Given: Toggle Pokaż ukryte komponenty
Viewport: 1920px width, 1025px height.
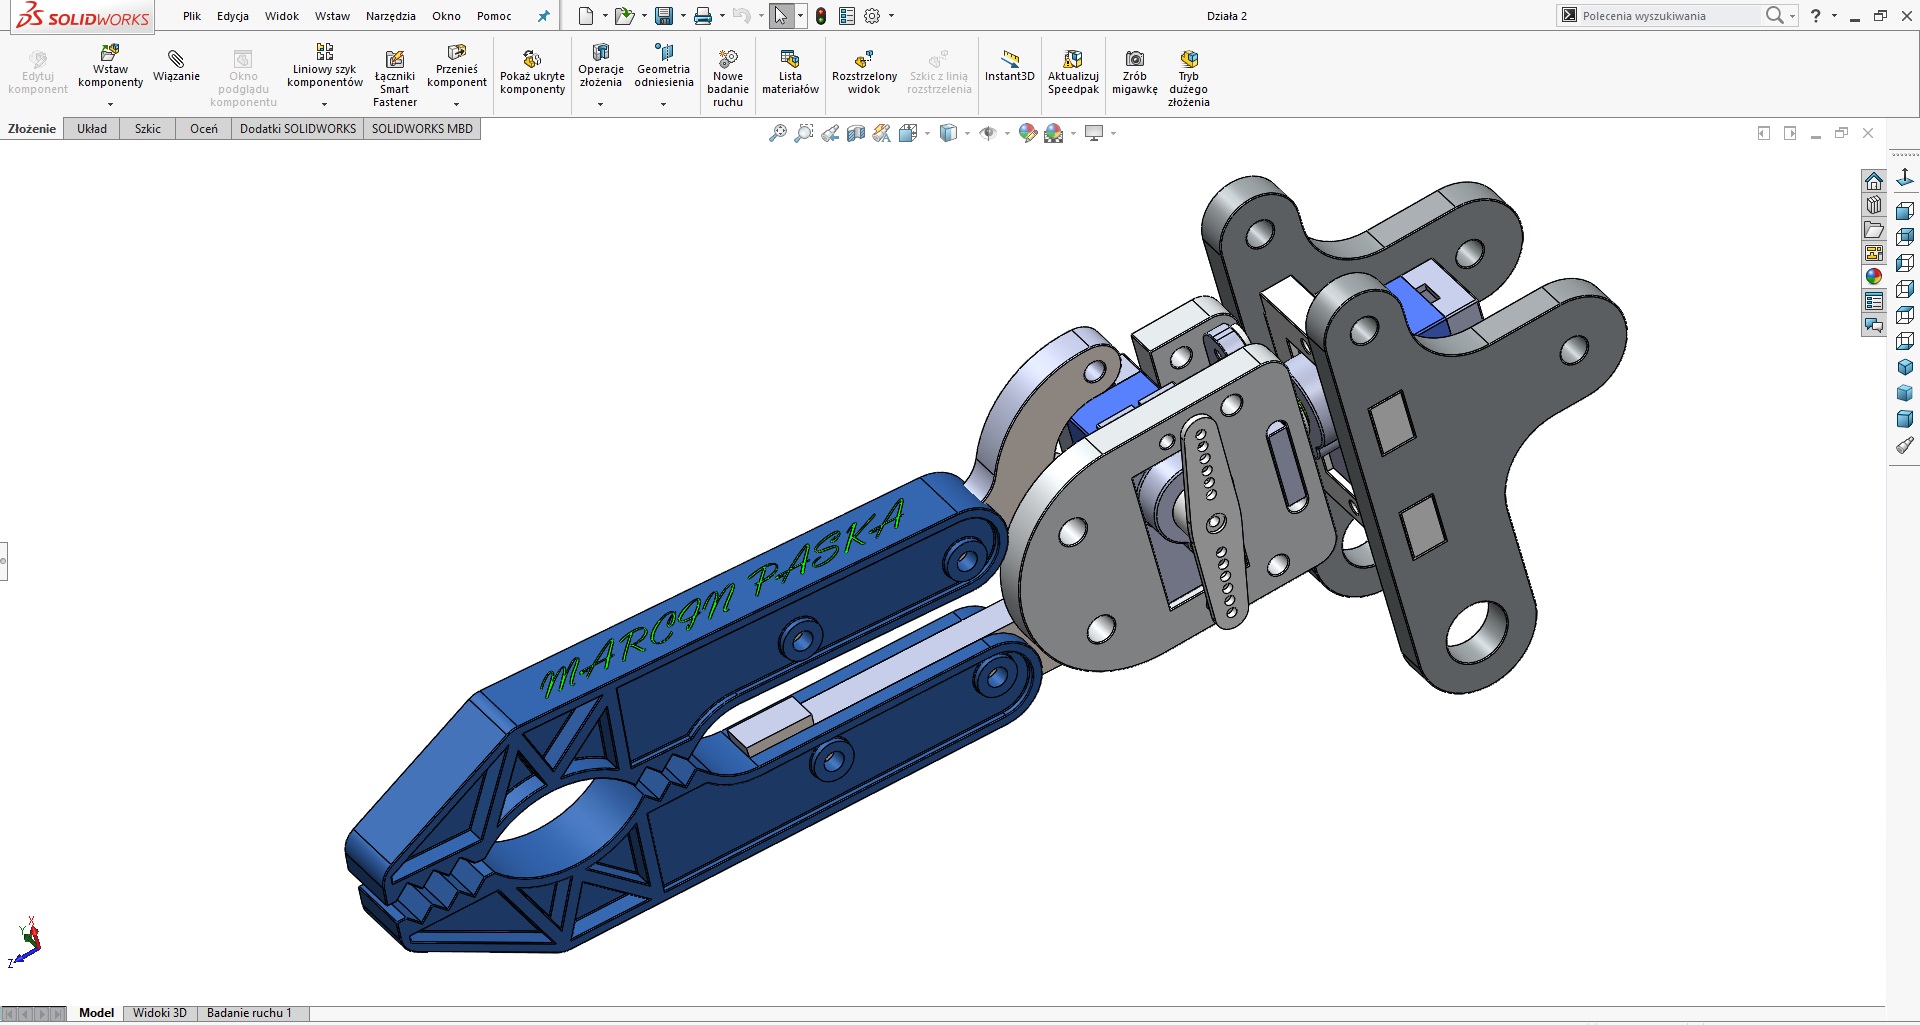Looking at the screenshot, I should point(532,72).
